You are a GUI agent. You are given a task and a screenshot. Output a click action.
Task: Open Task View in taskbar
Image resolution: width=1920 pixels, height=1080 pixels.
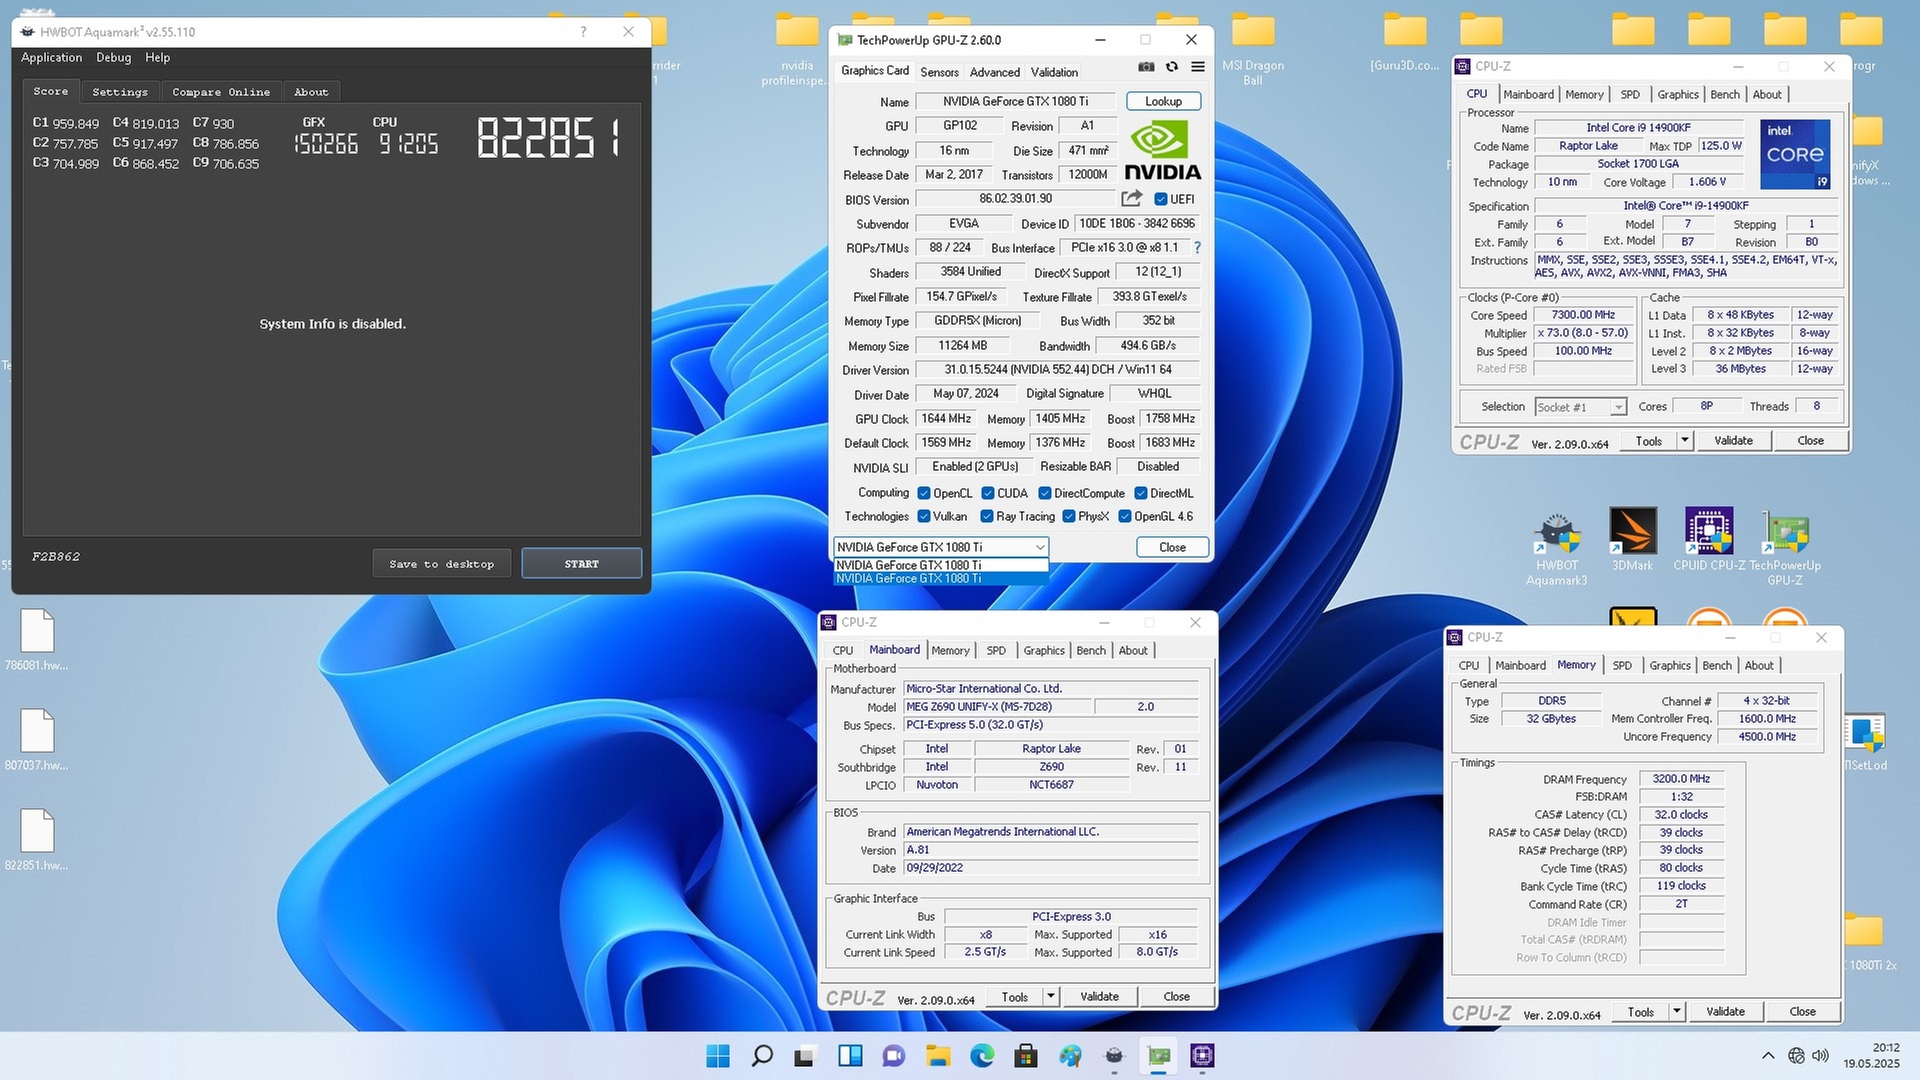click(806, 1055)
